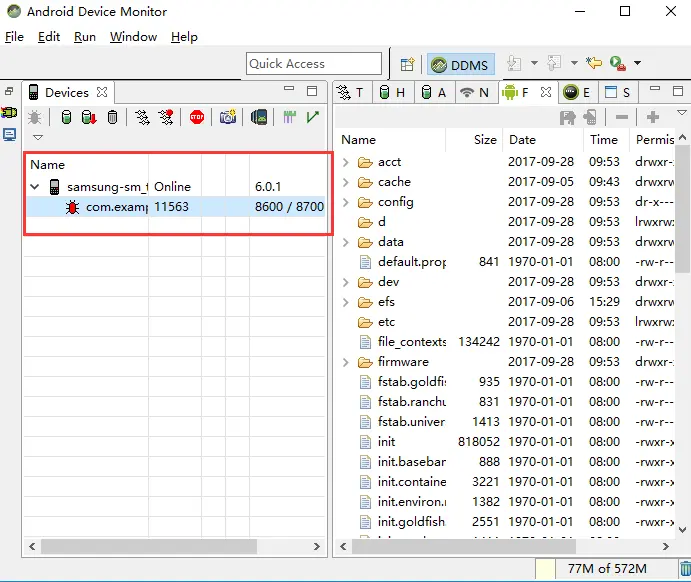The height and width of the screenshot is (582, 691).
Task: Click the greyed-out page with up arrow
Action: click(x=554, y=63)
